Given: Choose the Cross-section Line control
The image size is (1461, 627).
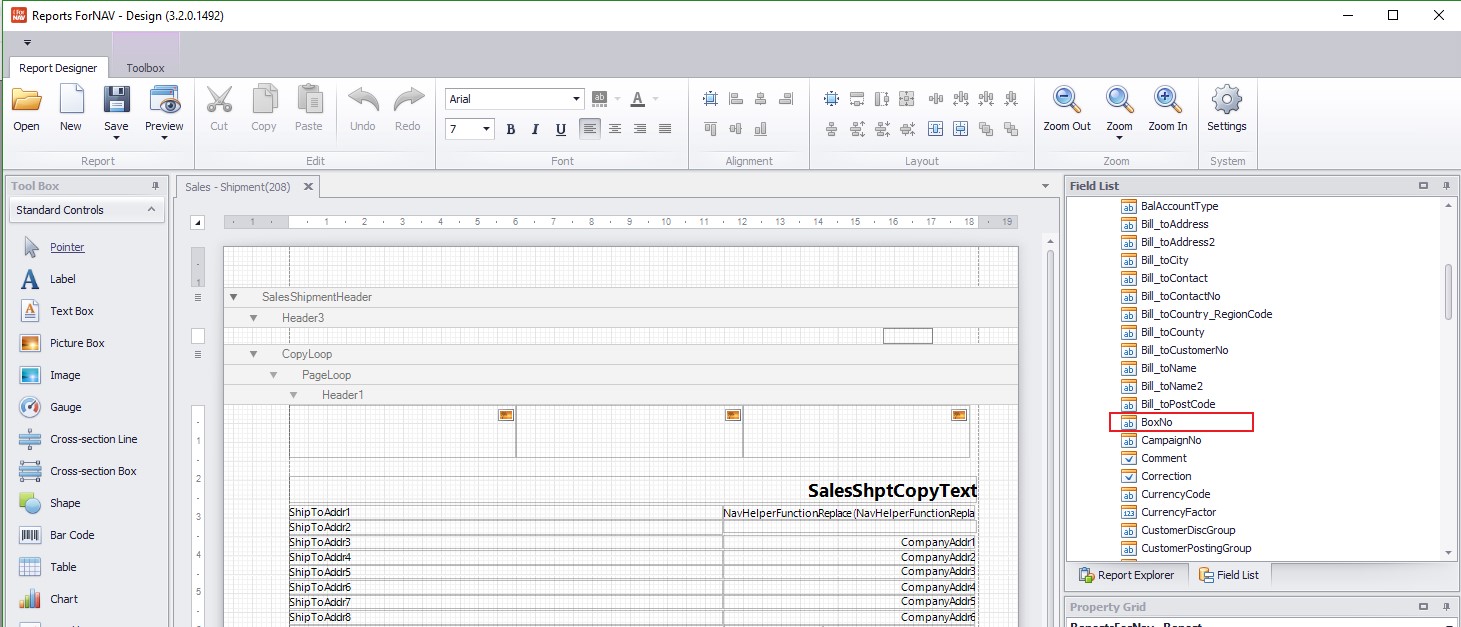Looking at the screenshot, I should pyautogui.click(x=93, y=439).
